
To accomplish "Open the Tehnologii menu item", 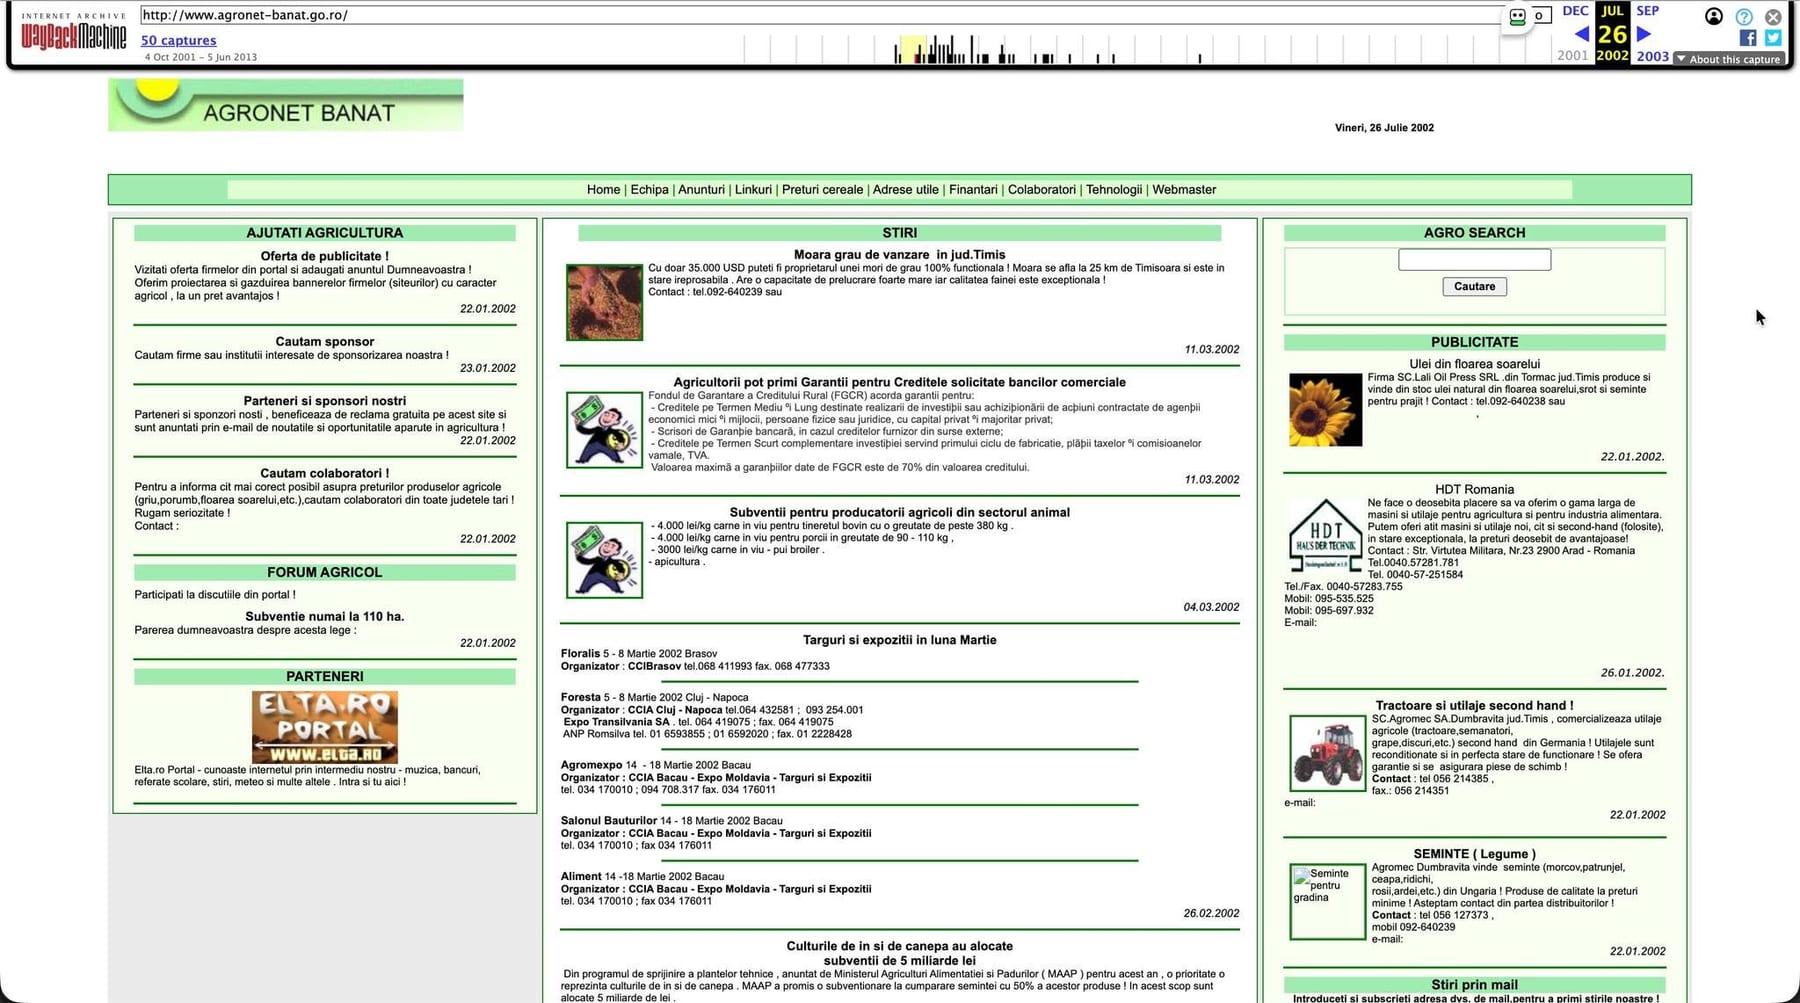I will 1114,190.
